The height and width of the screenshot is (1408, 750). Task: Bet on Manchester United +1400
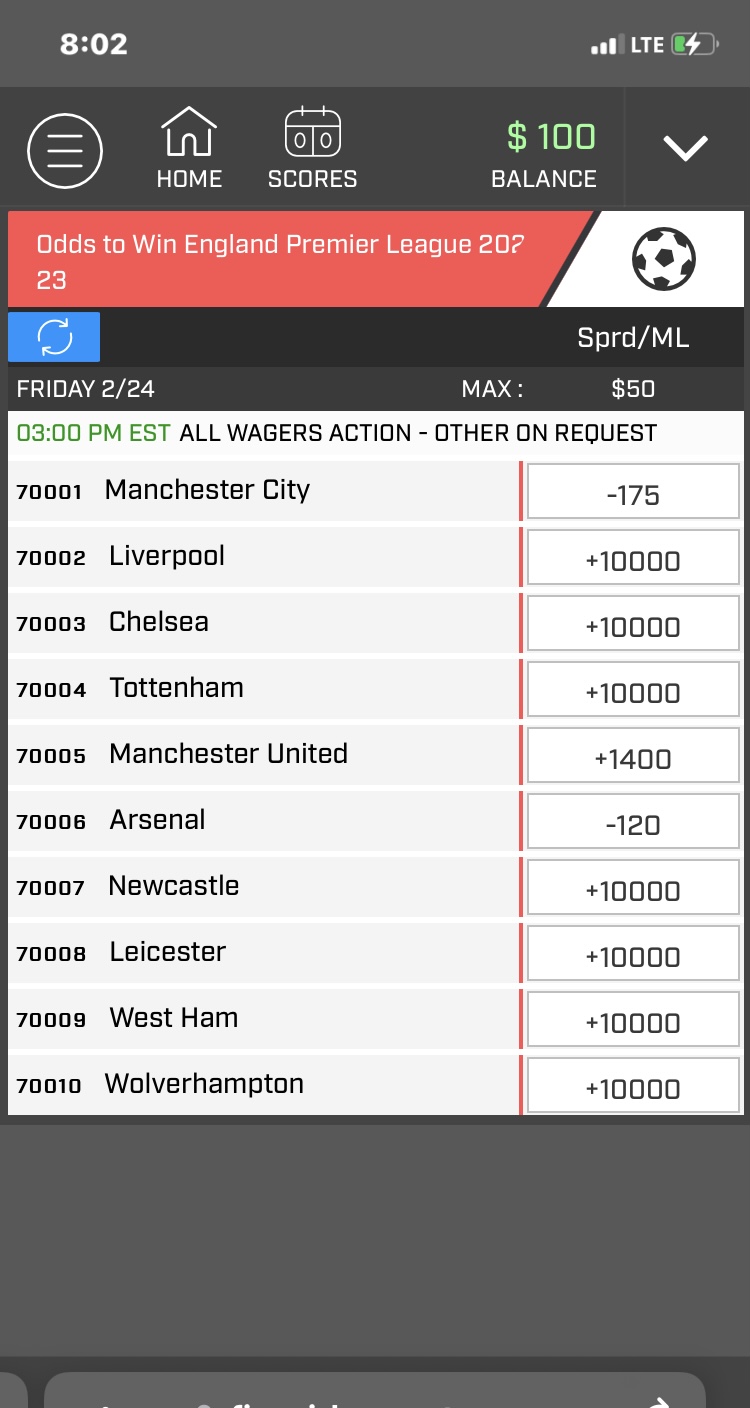(633, 759)
